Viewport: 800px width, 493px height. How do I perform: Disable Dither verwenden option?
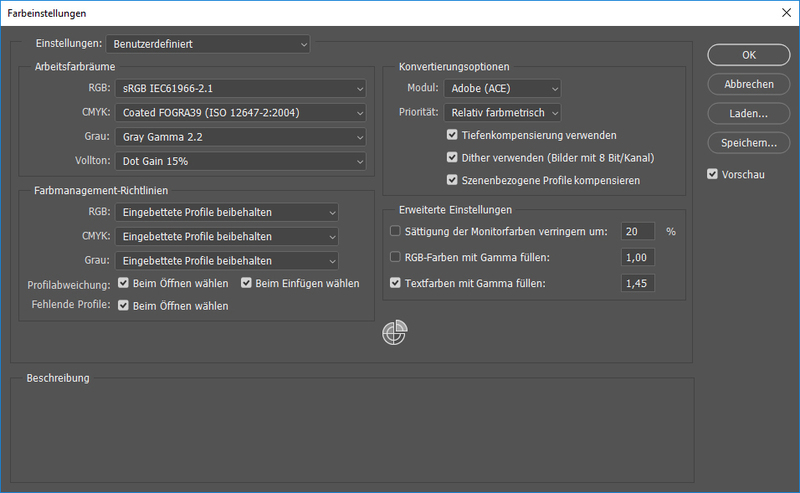pyautogui.click(x=453, y=158)
